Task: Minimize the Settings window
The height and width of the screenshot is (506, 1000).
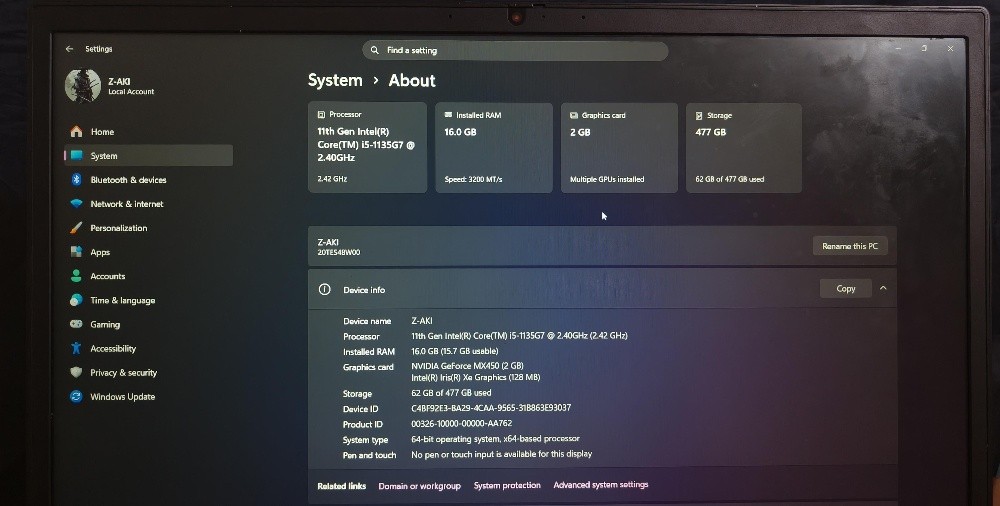Action: click(x=898, y=48)
